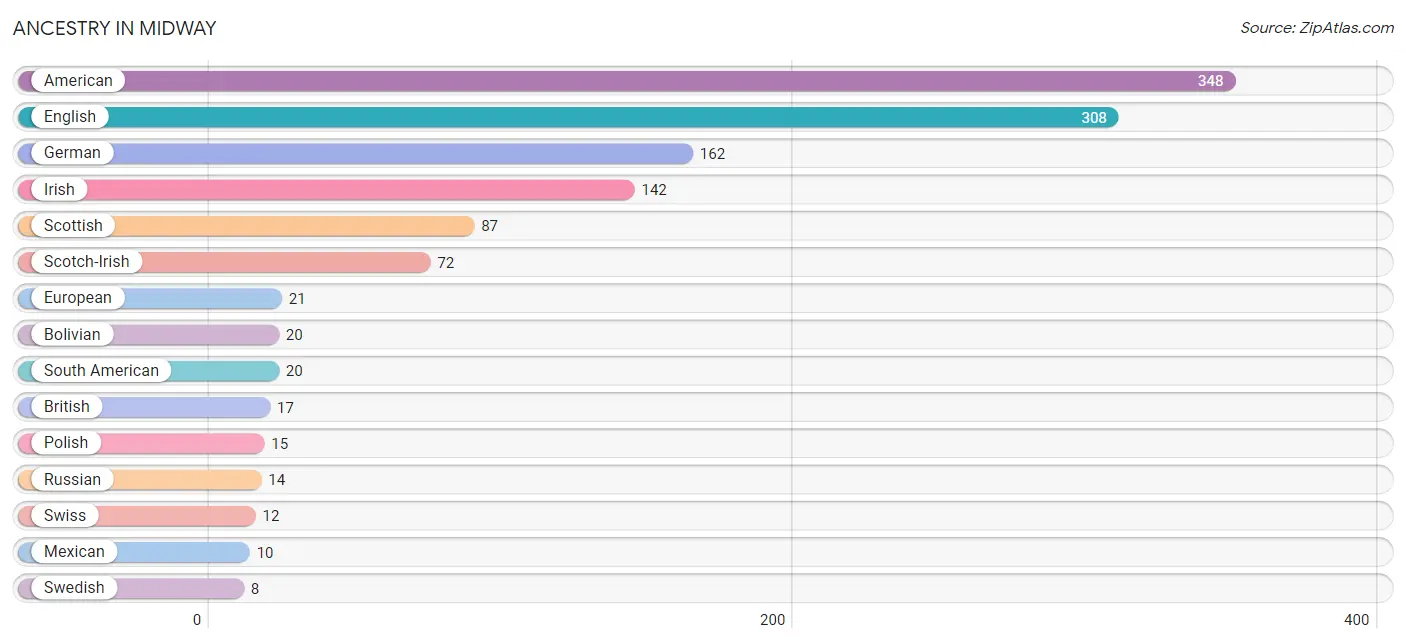Click the 'South American' label pill
This screenshot has width=1406, height=644.
(101, 370)
